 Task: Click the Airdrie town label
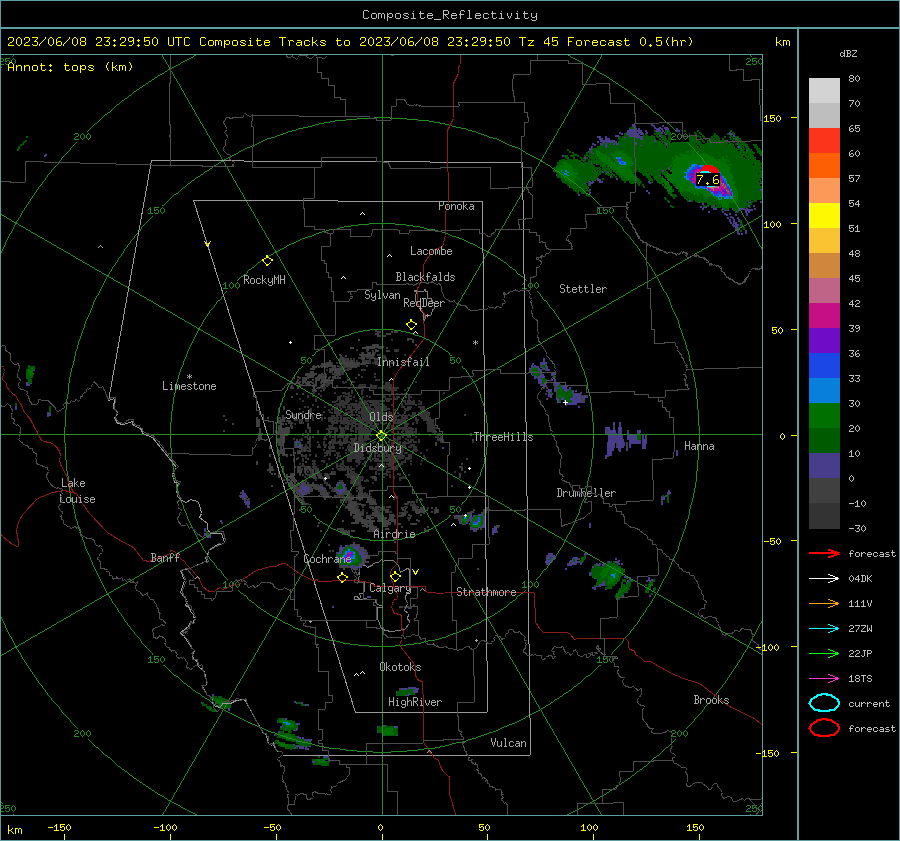394,534
